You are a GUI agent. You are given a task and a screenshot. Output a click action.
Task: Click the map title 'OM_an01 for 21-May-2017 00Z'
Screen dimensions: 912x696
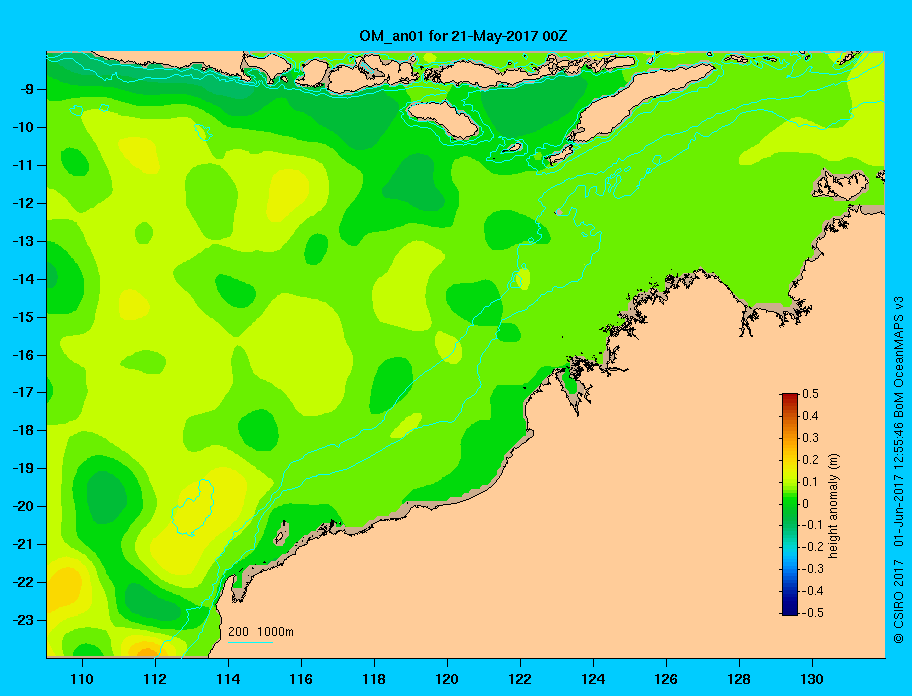[463, 36]
